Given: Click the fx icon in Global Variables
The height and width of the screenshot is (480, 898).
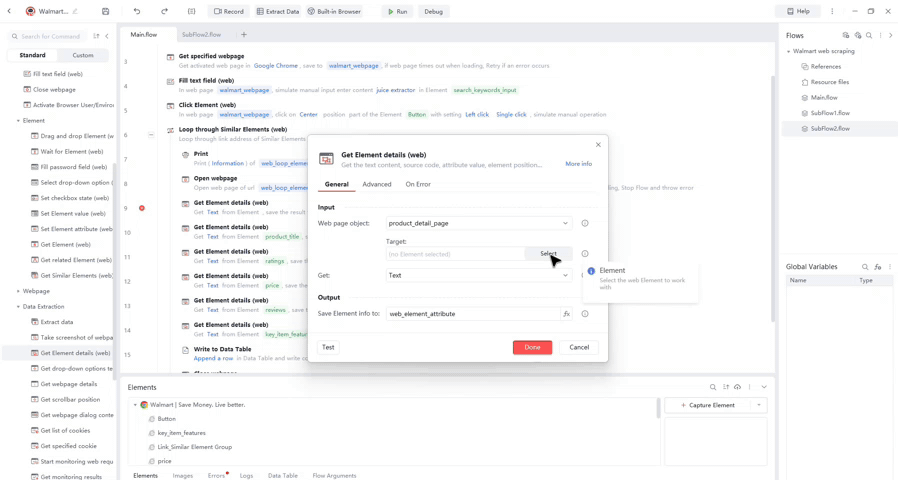Looking at the screenshot, I should click(x=878, y=267).
